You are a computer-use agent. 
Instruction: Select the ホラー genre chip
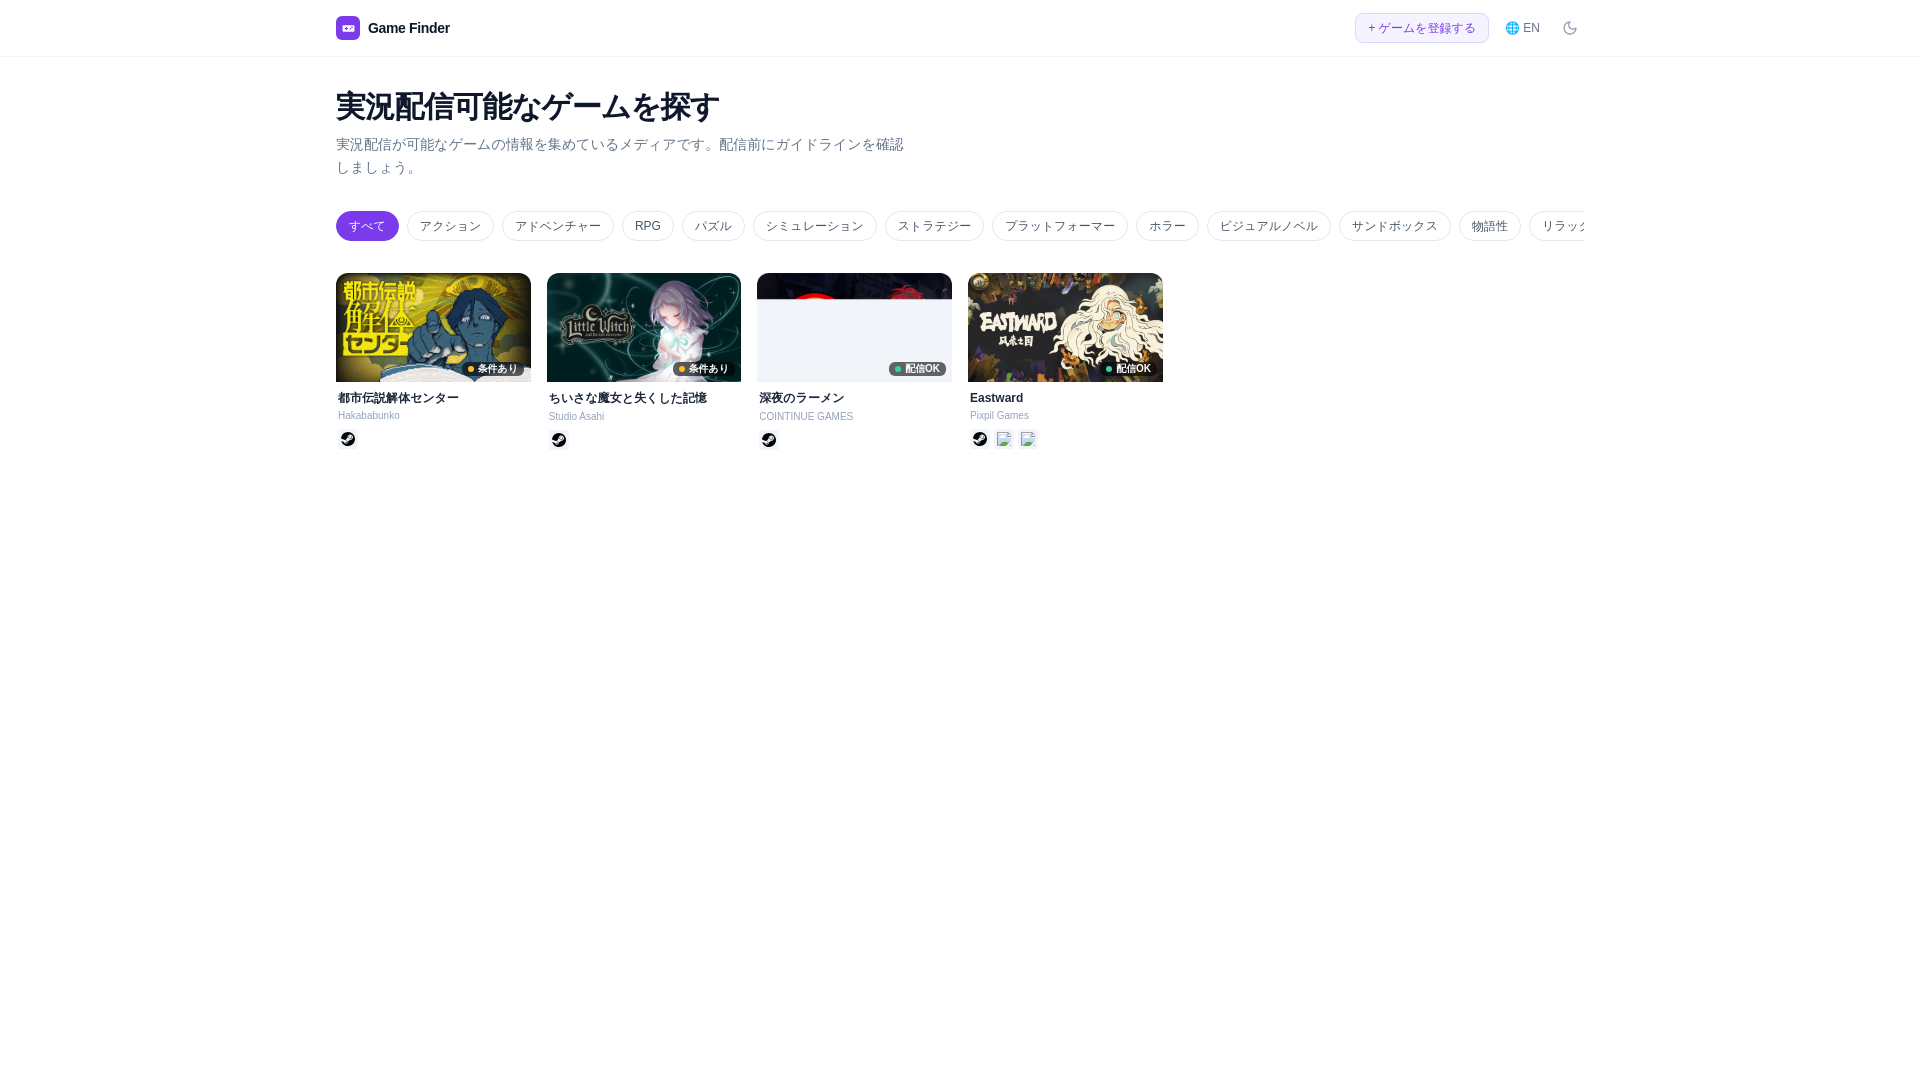click(x=1167, y=226)
